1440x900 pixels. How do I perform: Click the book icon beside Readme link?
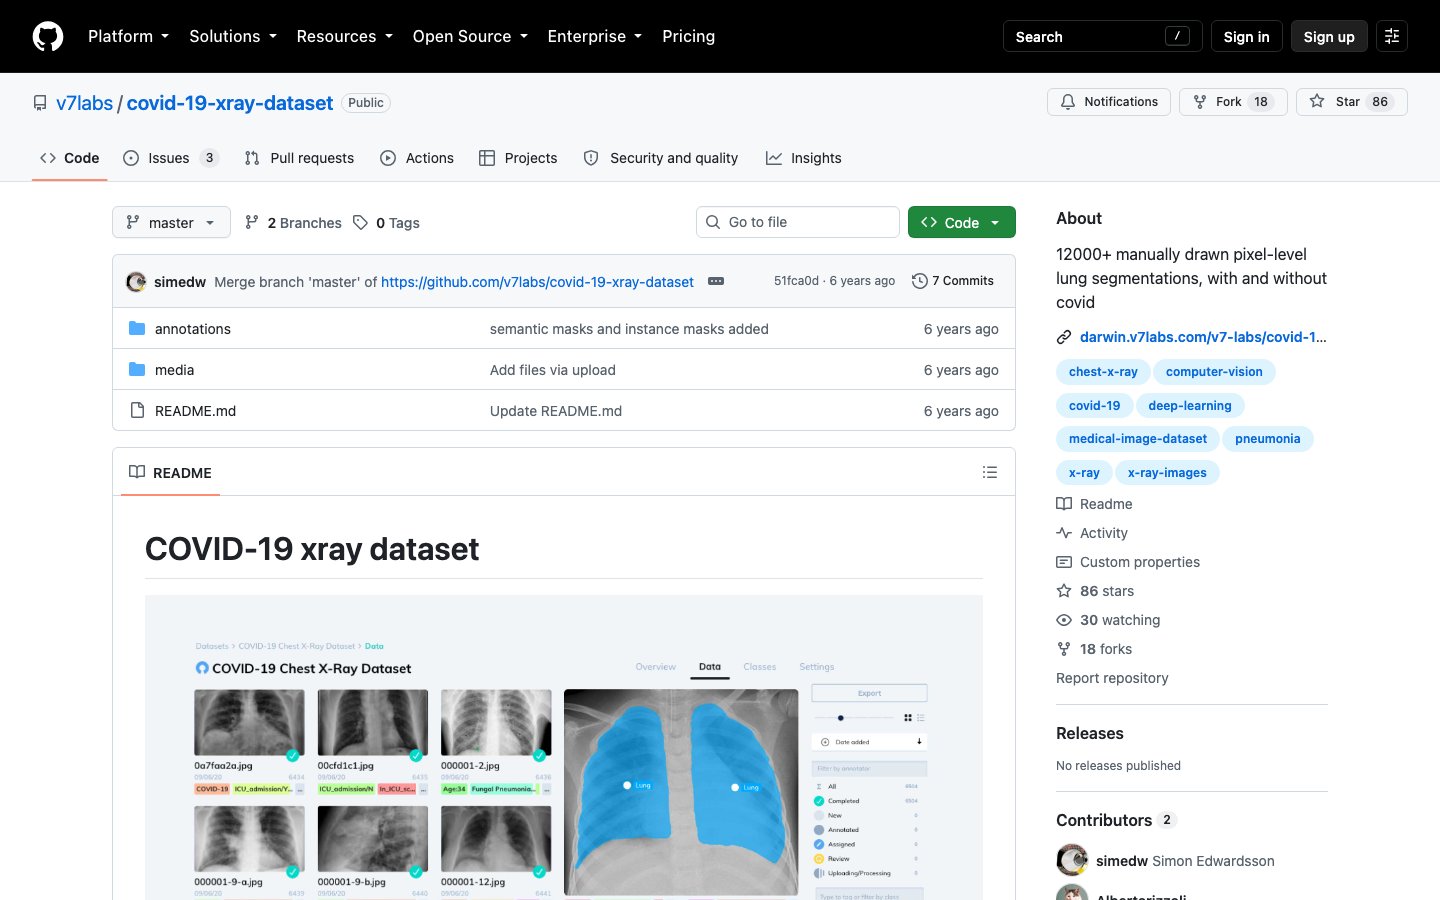[x=1064, y=504]
